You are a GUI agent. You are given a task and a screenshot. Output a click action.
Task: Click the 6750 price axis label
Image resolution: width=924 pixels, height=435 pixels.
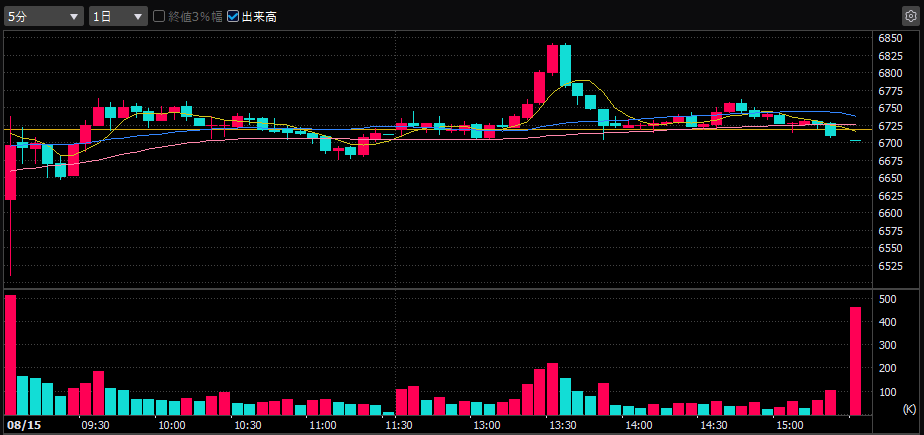click(890, 108)
